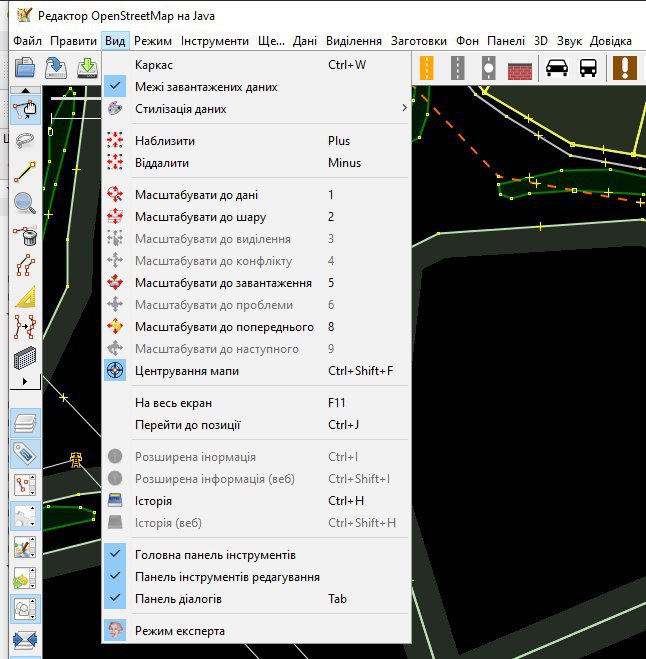Open the Інструменти menu
646x659 pixels.
215,41
